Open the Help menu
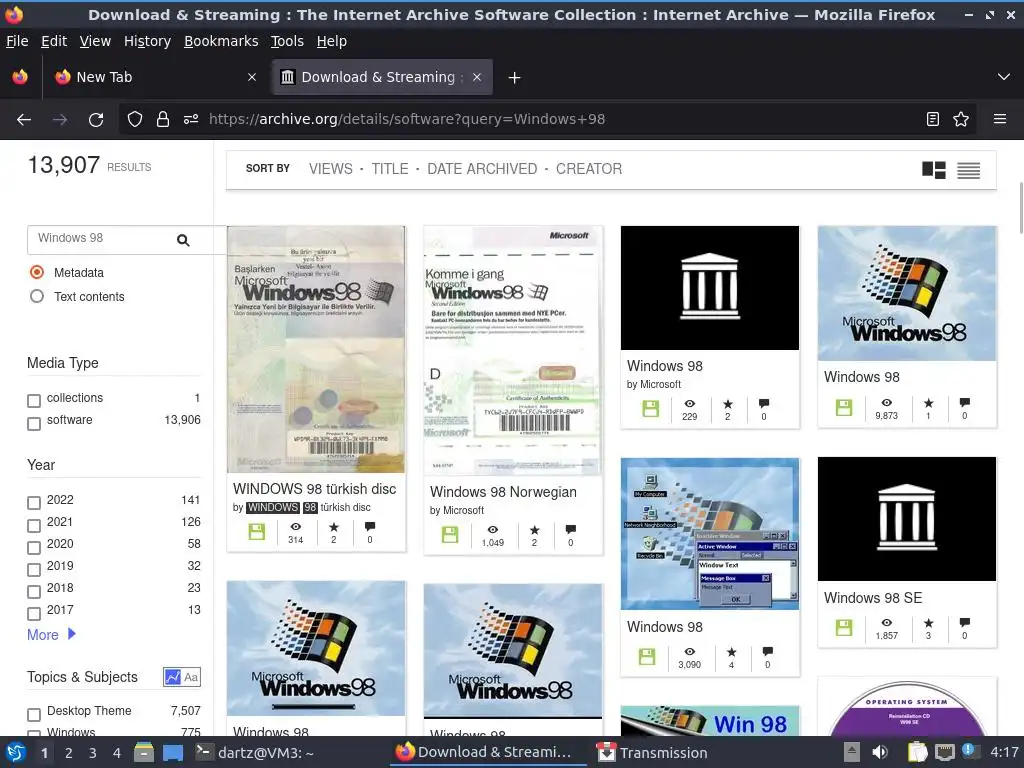The width and height of the screenshot is (1024, 768). pos(332,41)
